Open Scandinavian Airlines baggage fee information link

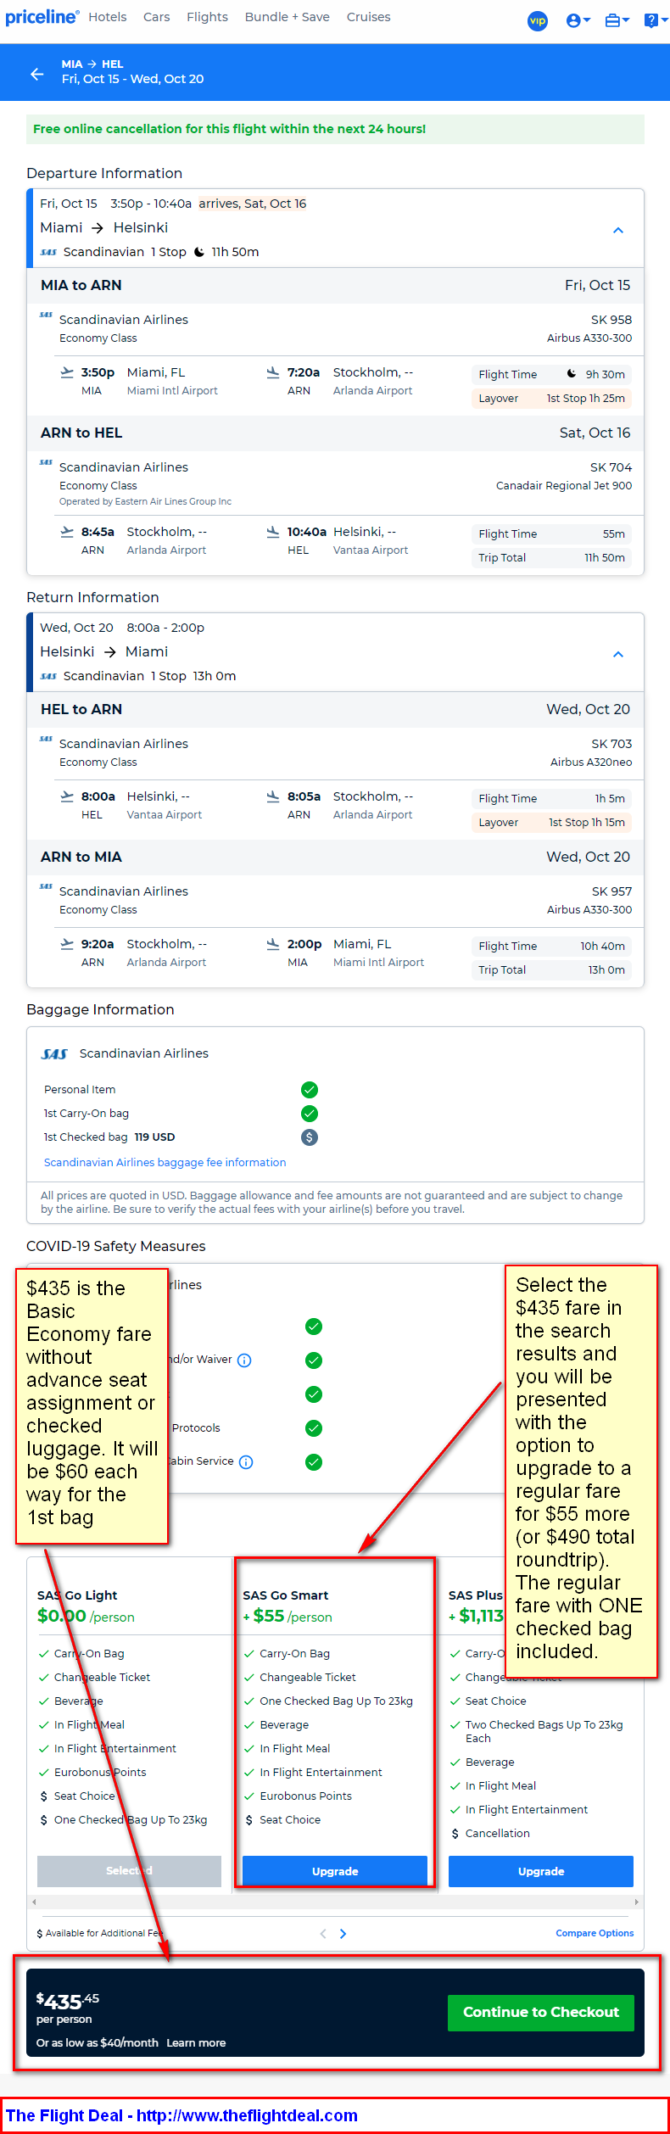(165, 1162)
